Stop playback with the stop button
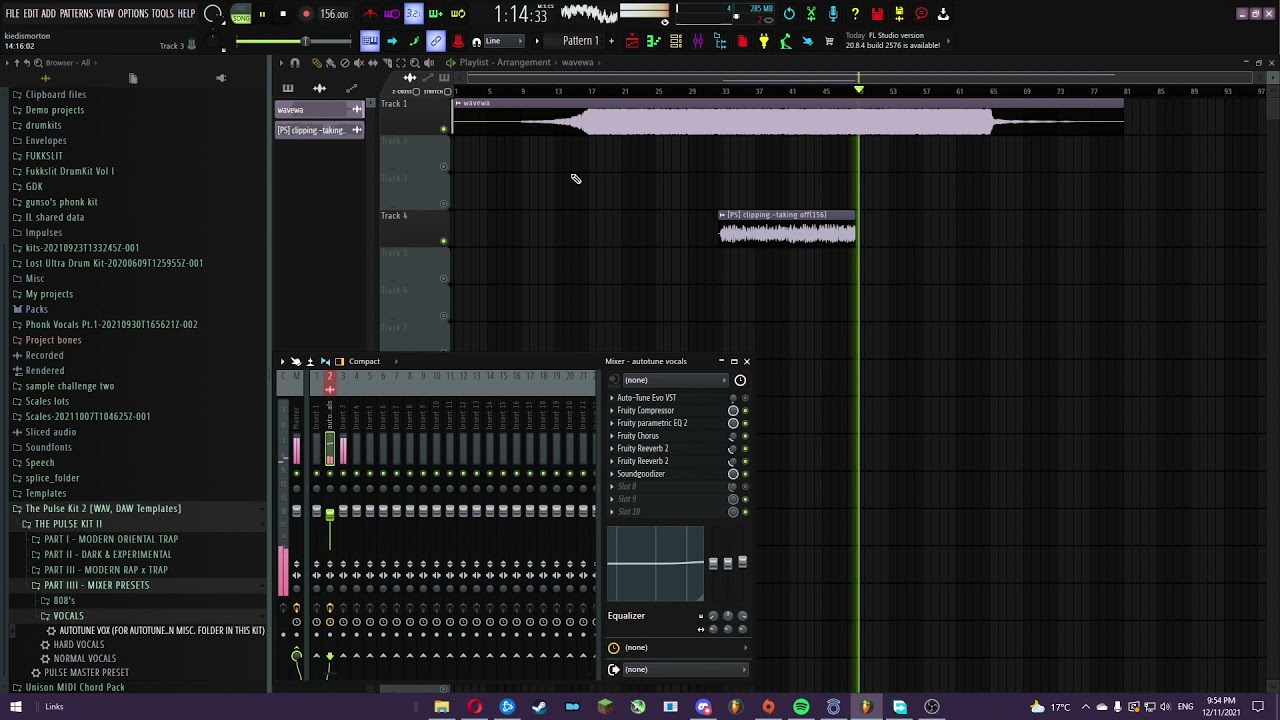The image size is (1280, 720). coord(283,14)
